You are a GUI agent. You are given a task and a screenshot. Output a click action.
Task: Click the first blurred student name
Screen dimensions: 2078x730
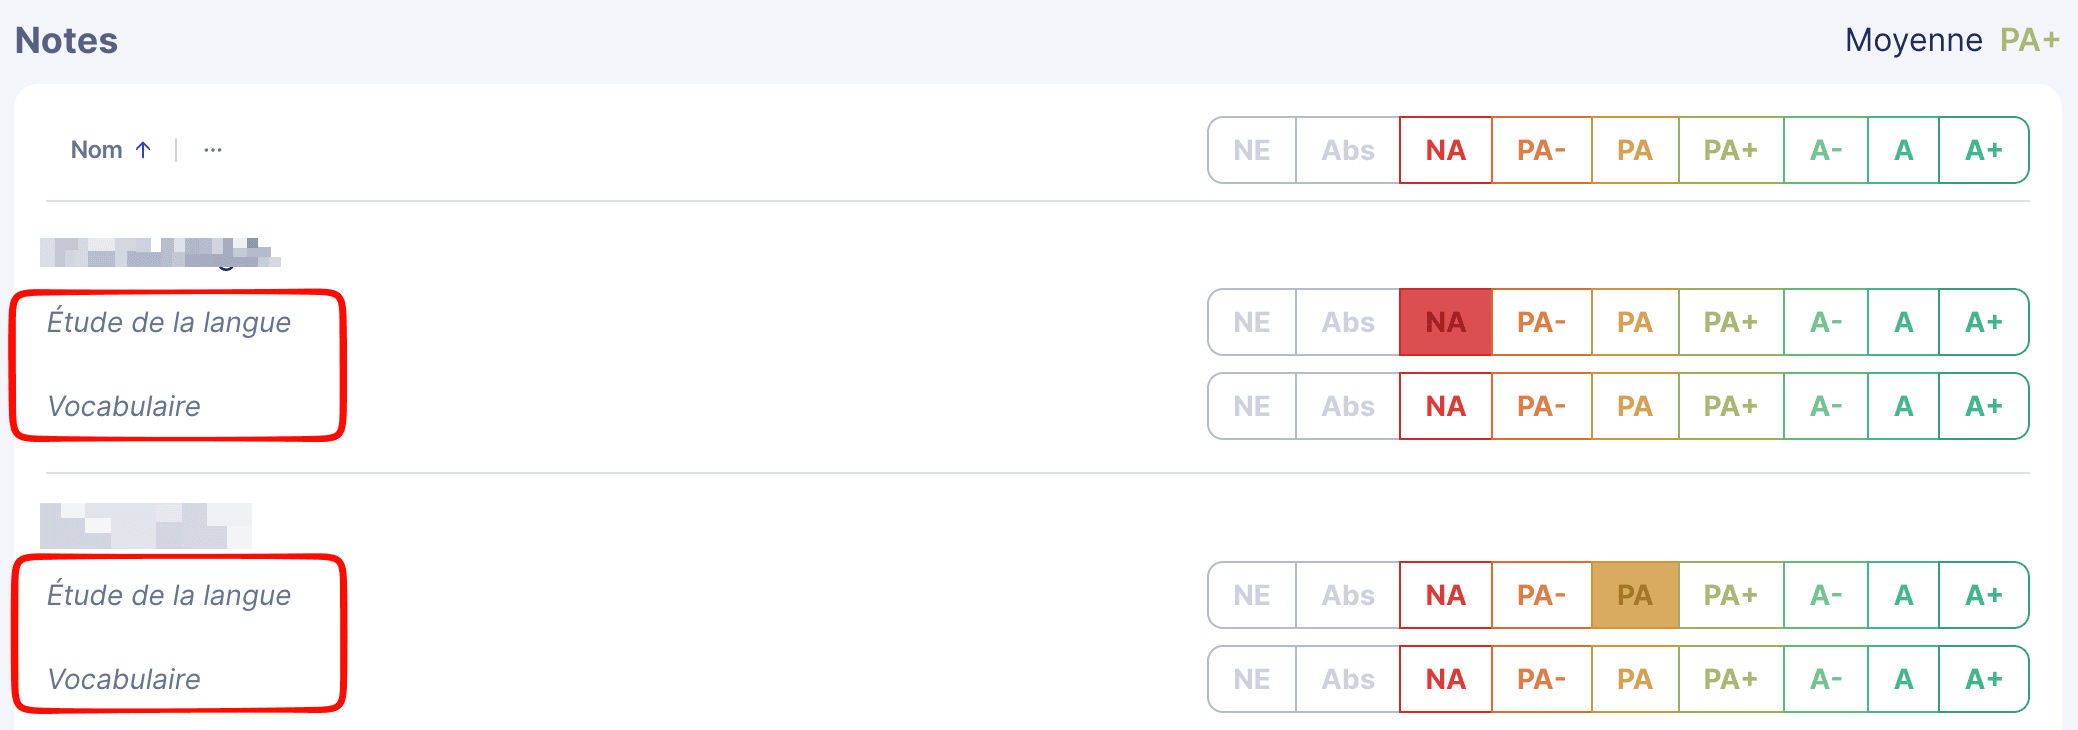(160, 253)
